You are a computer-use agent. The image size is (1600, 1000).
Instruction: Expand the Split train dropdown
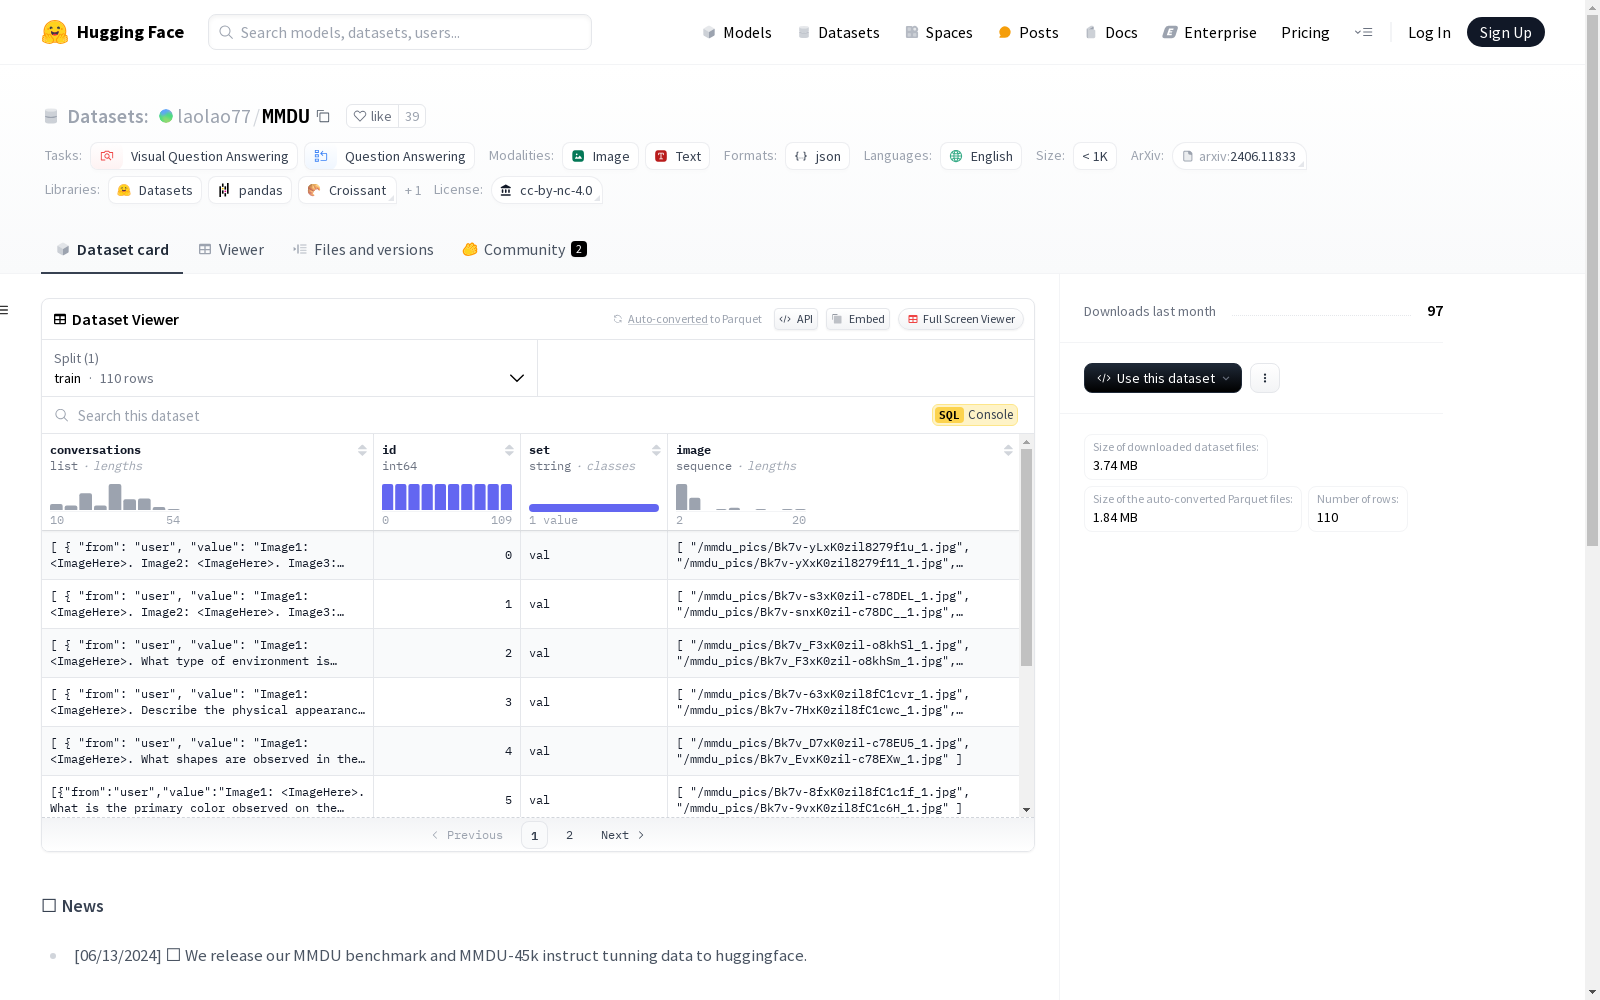click(x=289, y=368)
